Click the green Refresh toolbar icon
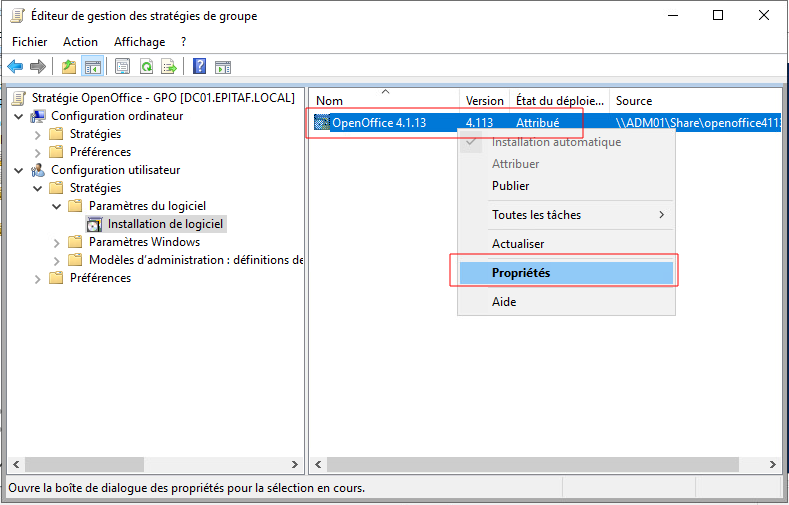 click(x=146, y=67)
